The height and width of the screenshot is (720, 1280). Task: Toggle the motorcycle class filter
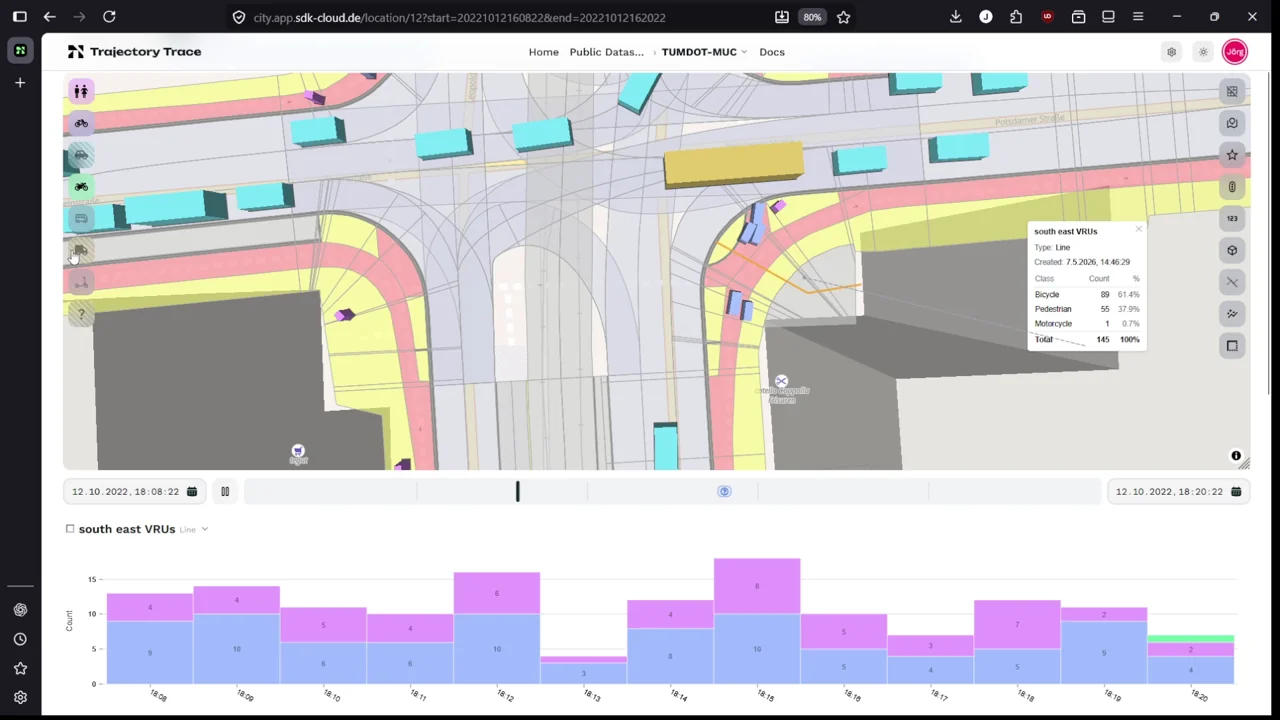click(81, 187)
